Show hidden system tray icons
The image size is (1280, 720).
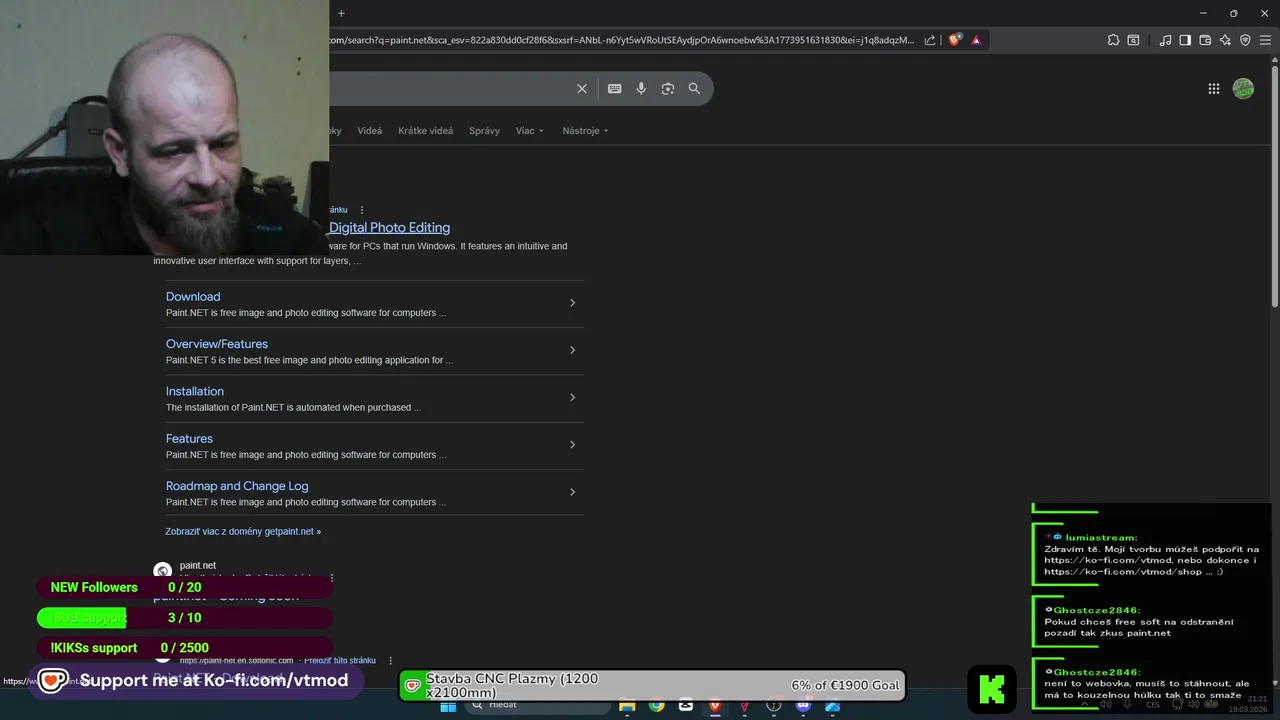coord(1084,705)
